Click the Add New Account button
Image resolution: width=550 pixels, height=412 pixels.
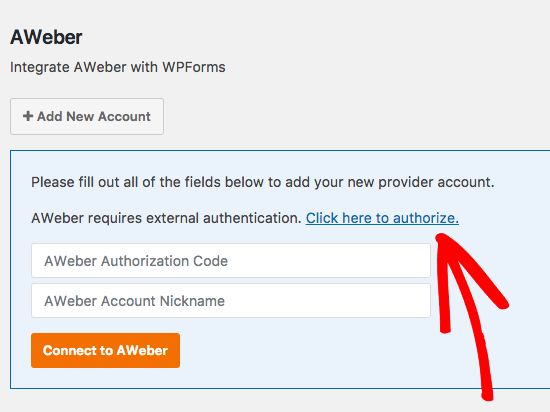tap(87, 116)
